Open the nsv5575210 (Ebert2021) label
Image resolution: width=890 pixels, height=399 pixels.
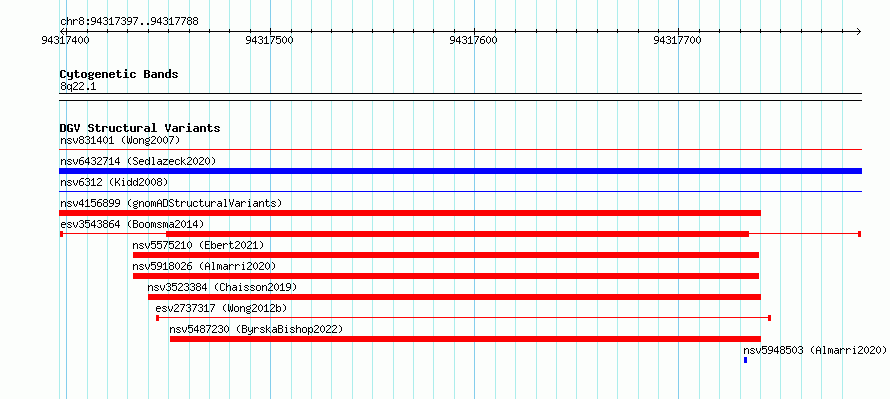198,245
